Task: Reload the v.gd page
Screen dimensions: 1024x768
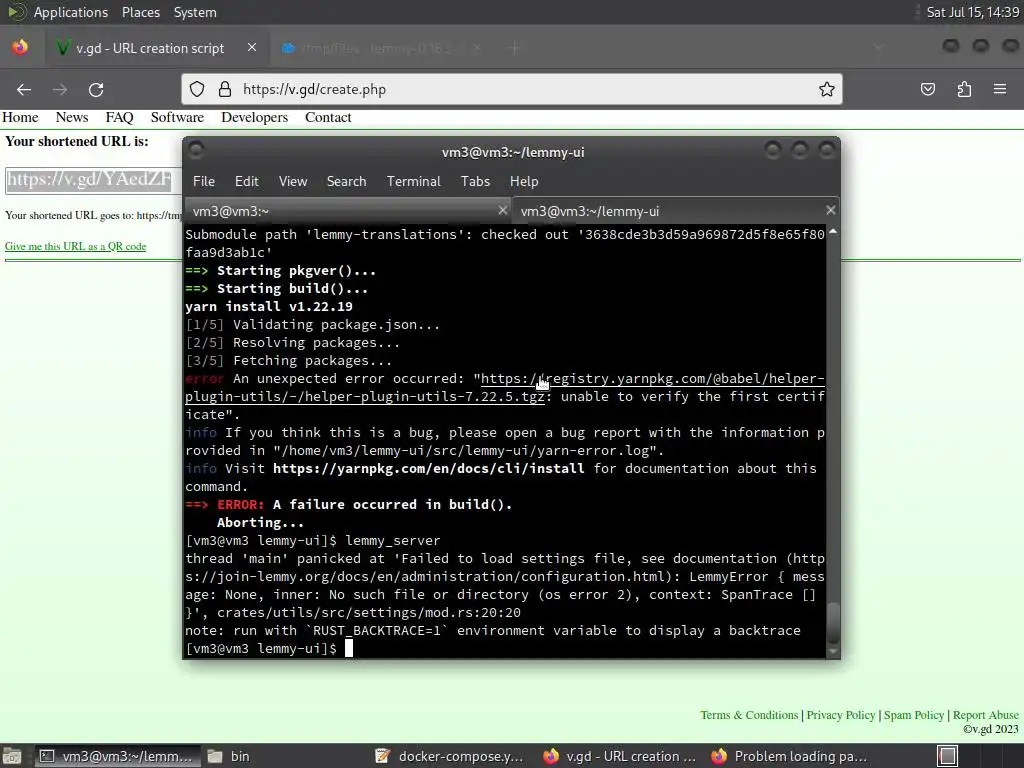Action: 96,89
